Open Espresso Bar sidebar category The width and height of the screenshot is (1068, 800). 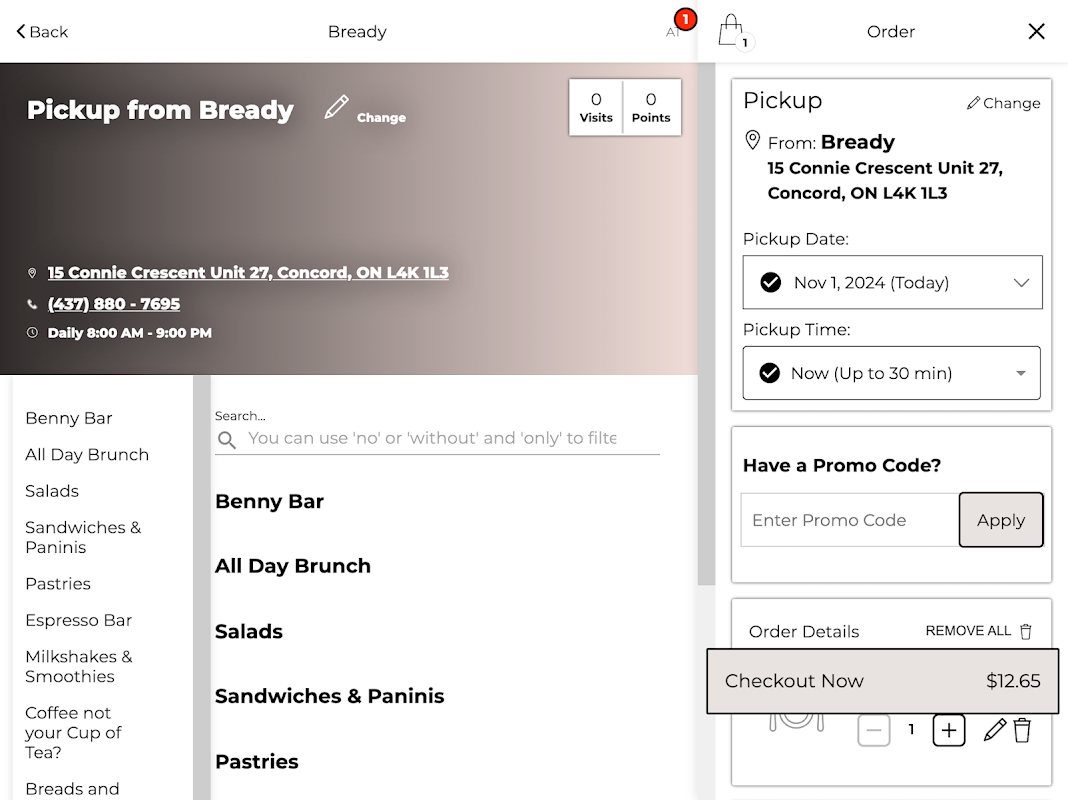pyautogui.click(x=78, y=620)
